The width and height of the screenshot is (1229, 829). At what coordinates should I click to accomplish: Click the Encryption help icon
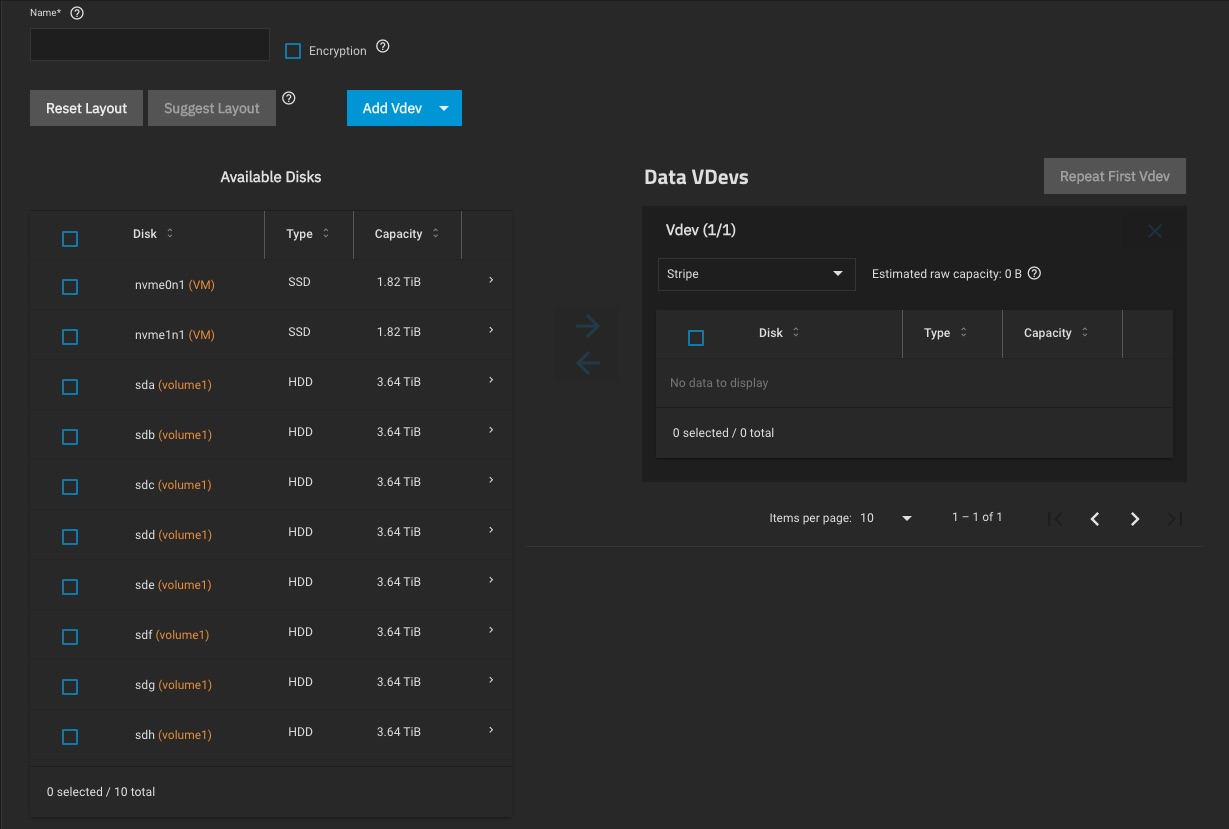pyautogui.click(x=382, y=47)
